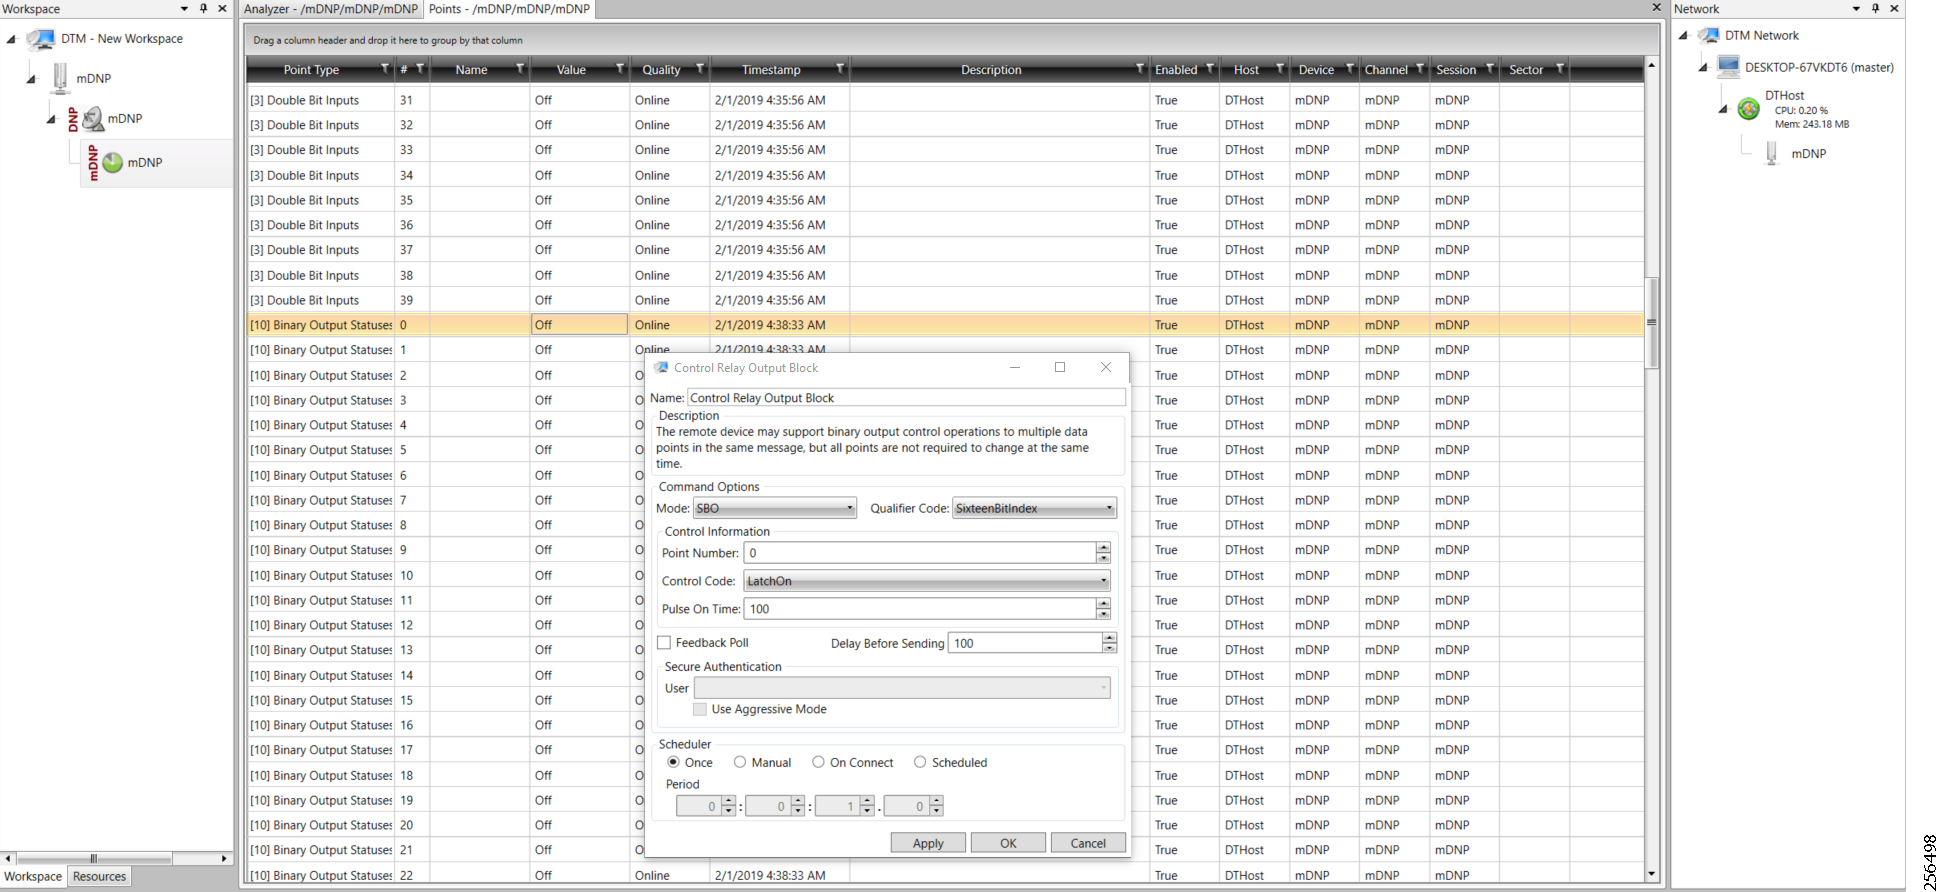Click the mDNP device icon in Network panel
Screen dimensions: 1939x892
(1772, 153)
